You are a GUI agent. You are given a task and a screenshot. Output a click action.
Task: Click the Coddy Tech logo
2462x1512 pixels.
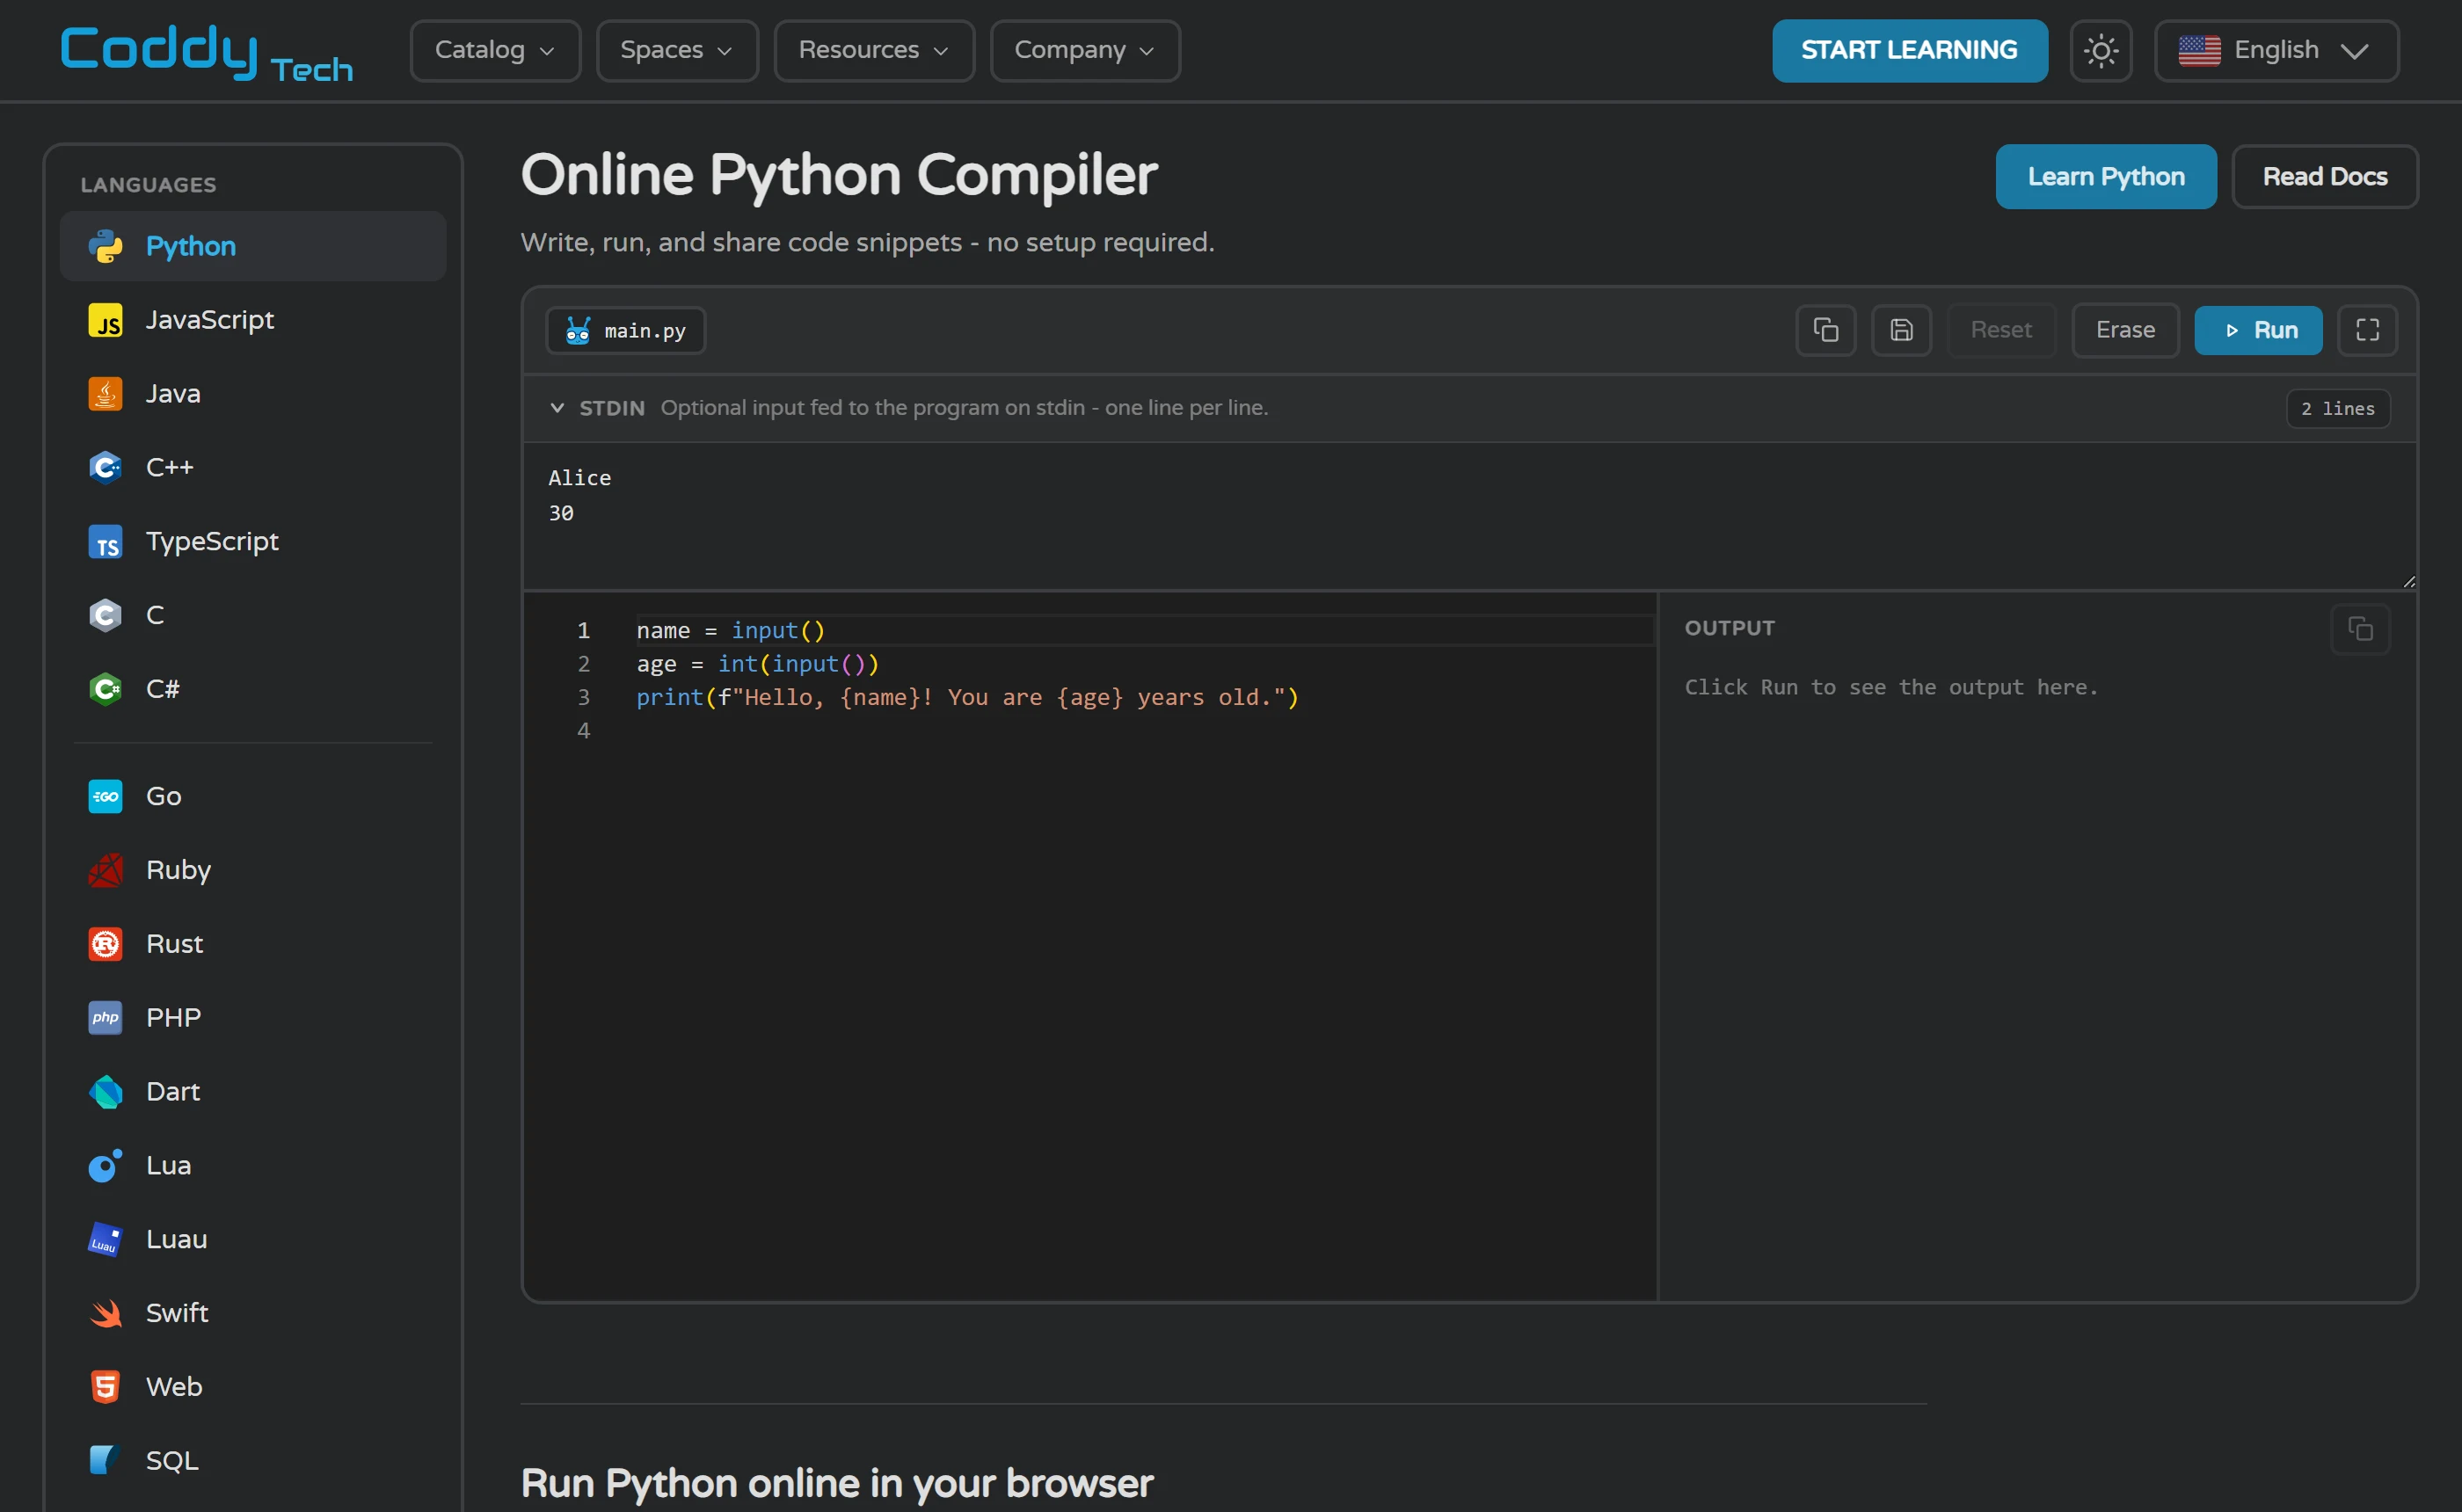tap(206, 52)
